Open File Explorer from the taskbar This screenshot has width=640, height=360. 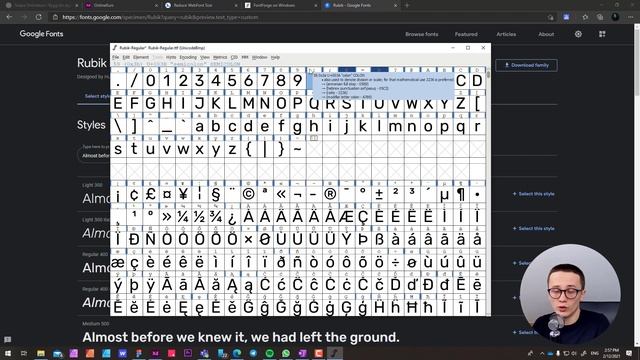coord(41,353)
